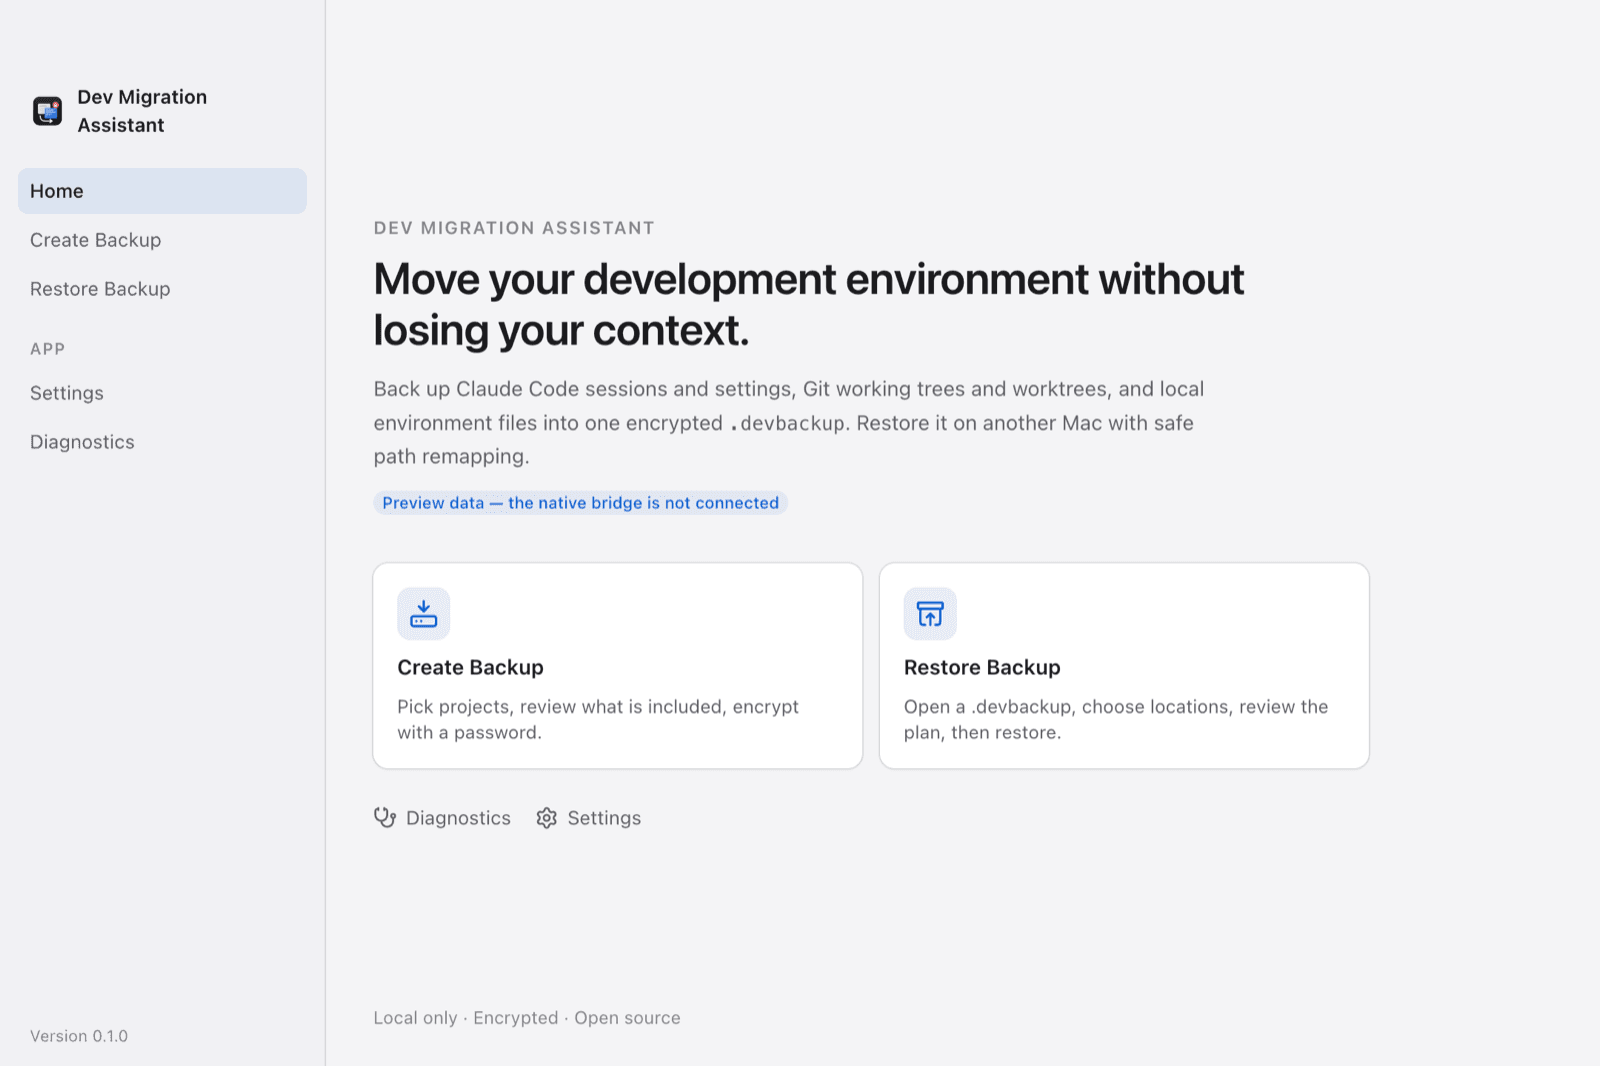This screenshot has height=1066, width=1600.
Task: Open Diagnostics from the sidebar
Action: pyautogui.click(x=162, y=442)
